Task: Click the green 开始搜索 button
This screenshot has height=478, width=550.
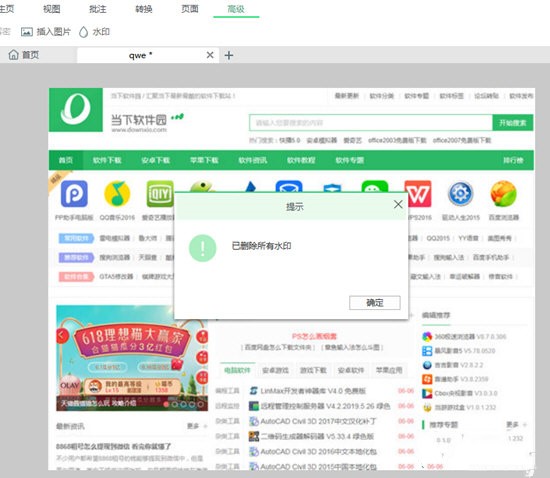Action: pos(513,123)
